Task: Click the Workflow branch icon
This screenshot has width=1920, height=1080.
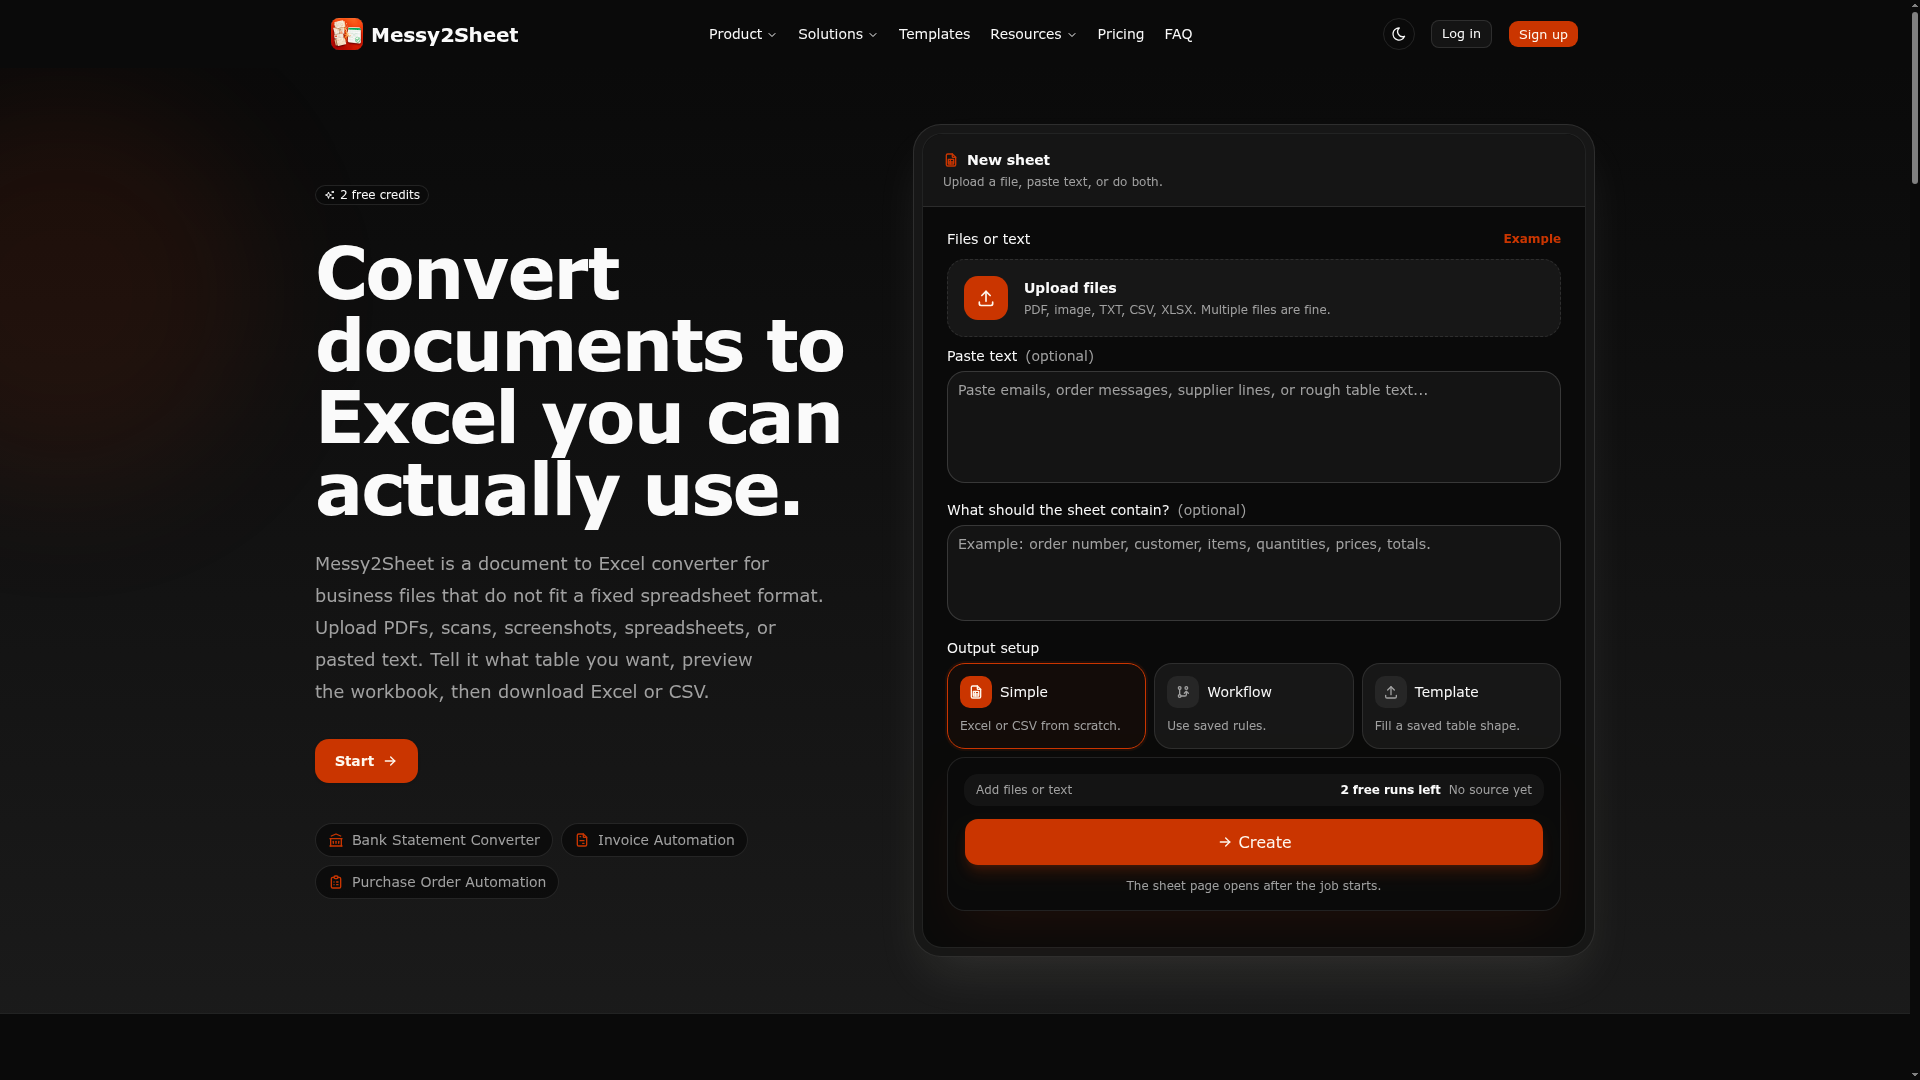Action: click(1183, 692)
